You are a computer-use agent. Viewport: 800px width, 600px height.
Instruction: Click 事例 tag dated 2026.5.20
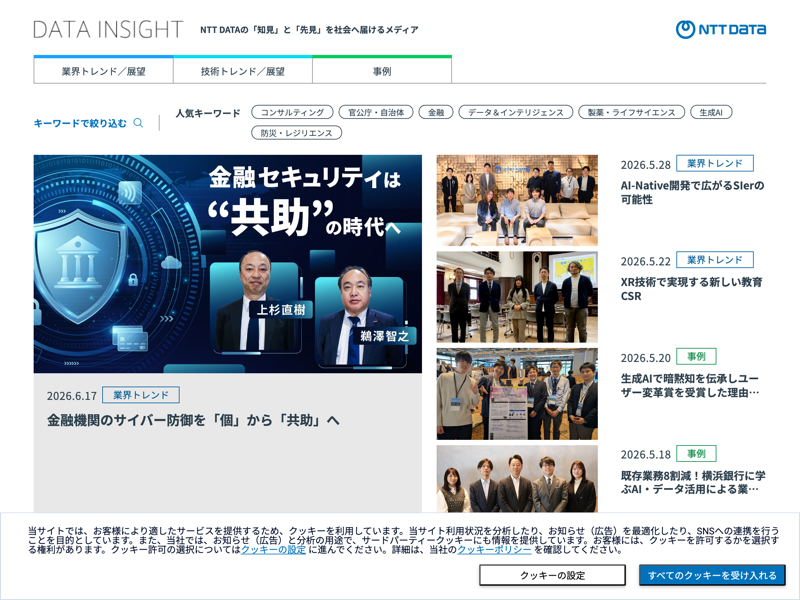[696, 356]
